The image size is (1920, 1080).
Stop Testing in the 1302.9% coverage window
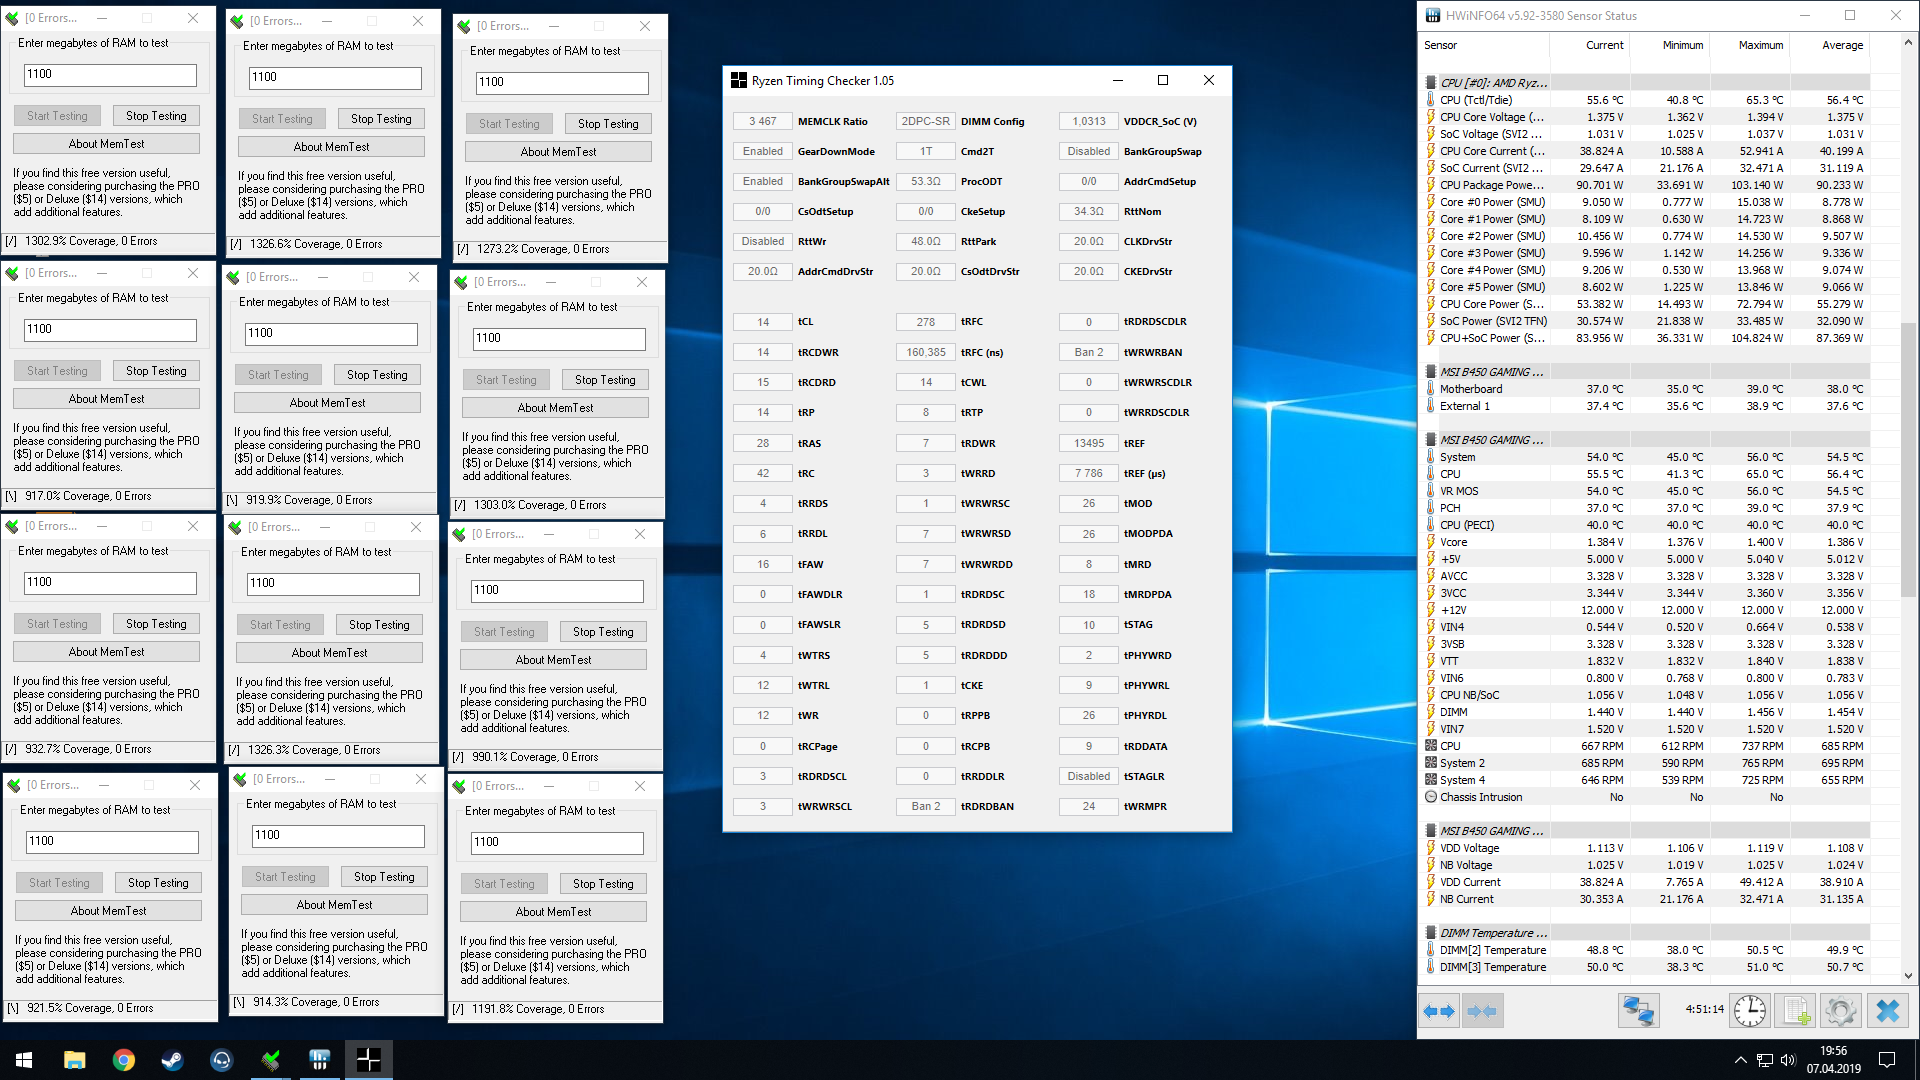tap(156, 116)
